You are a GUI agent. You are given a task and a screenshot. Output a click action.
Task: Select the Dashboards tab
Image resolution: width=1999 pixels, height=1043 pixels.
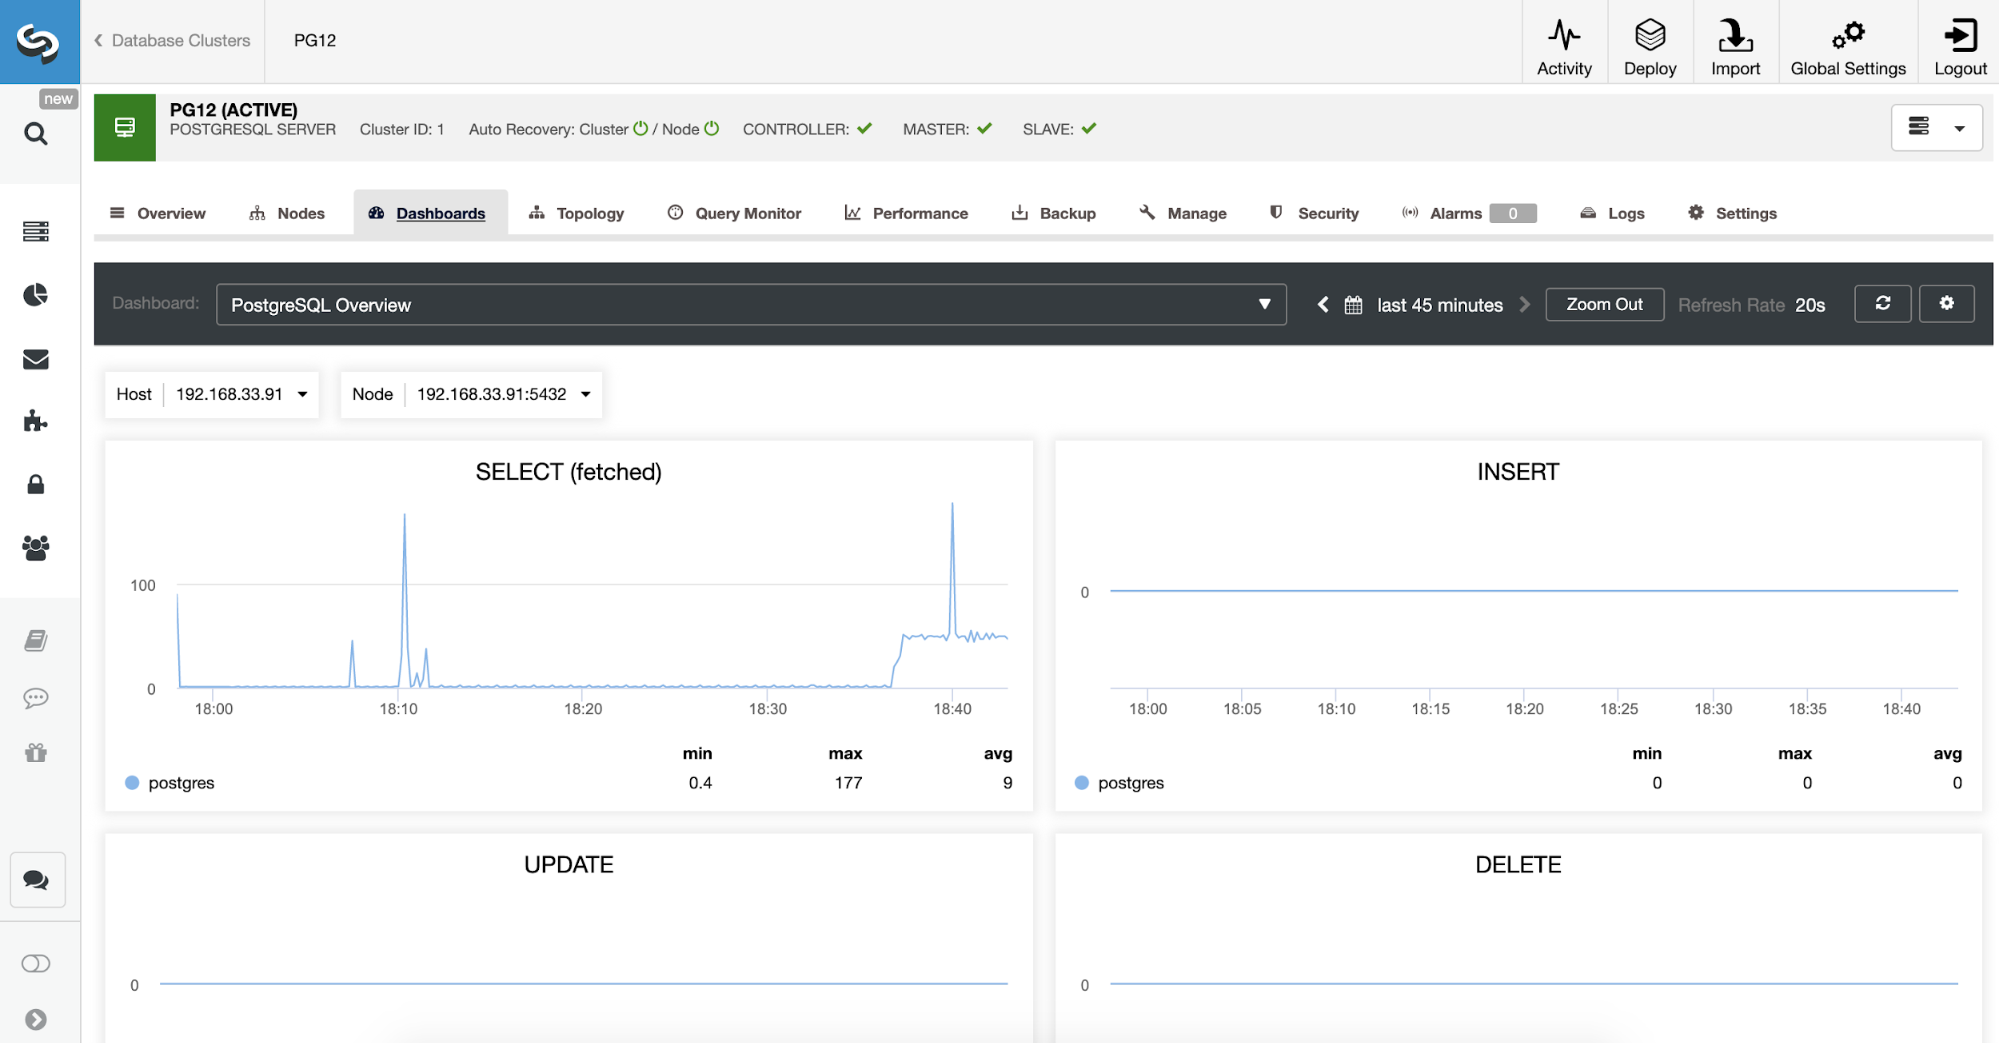[x=430, y=213]
